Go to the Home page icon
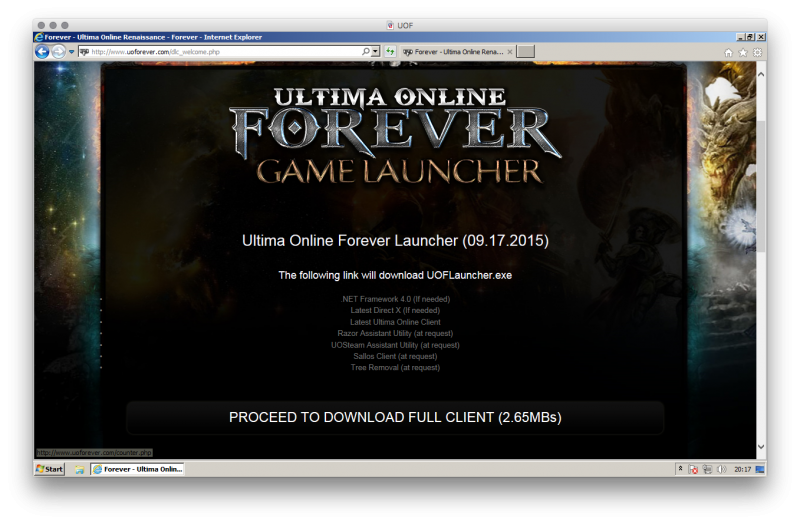This screenshot has height=524, width=800. pyautogui.click(x=729, y=52)
